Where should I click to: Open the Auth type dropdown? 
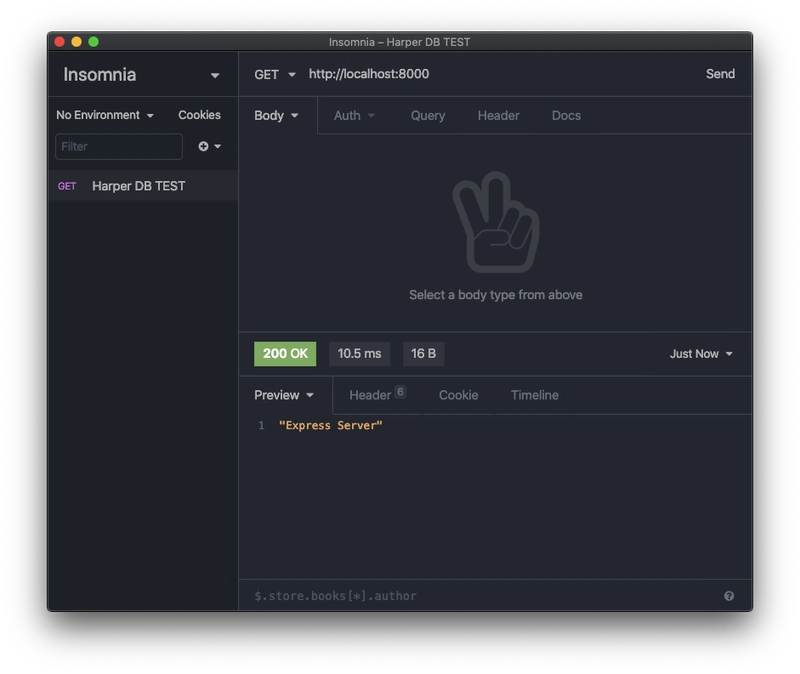click(354, 116)
